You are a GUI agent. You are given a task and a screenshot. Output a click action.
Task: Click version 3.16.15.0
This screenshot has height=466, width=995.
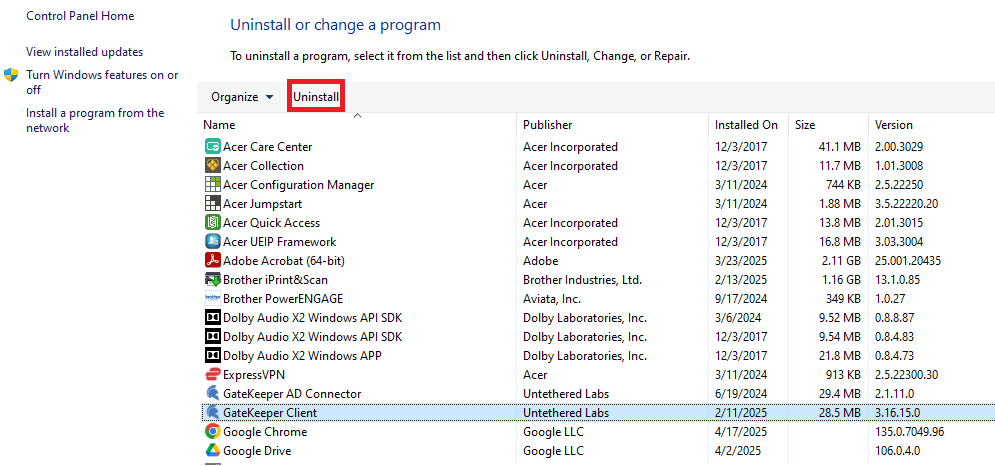pos(897,413)
